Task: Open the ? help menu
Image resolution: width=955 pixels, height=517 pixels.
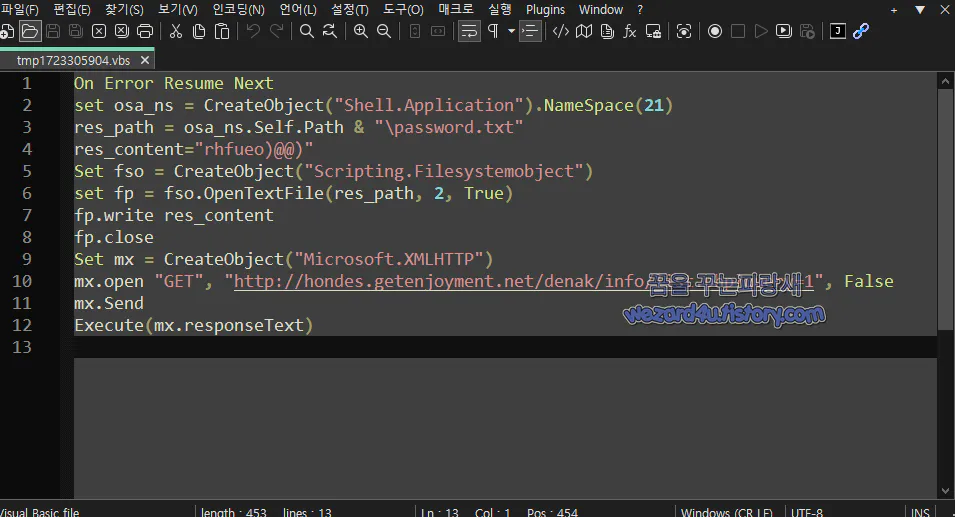Action: point(640,9)
